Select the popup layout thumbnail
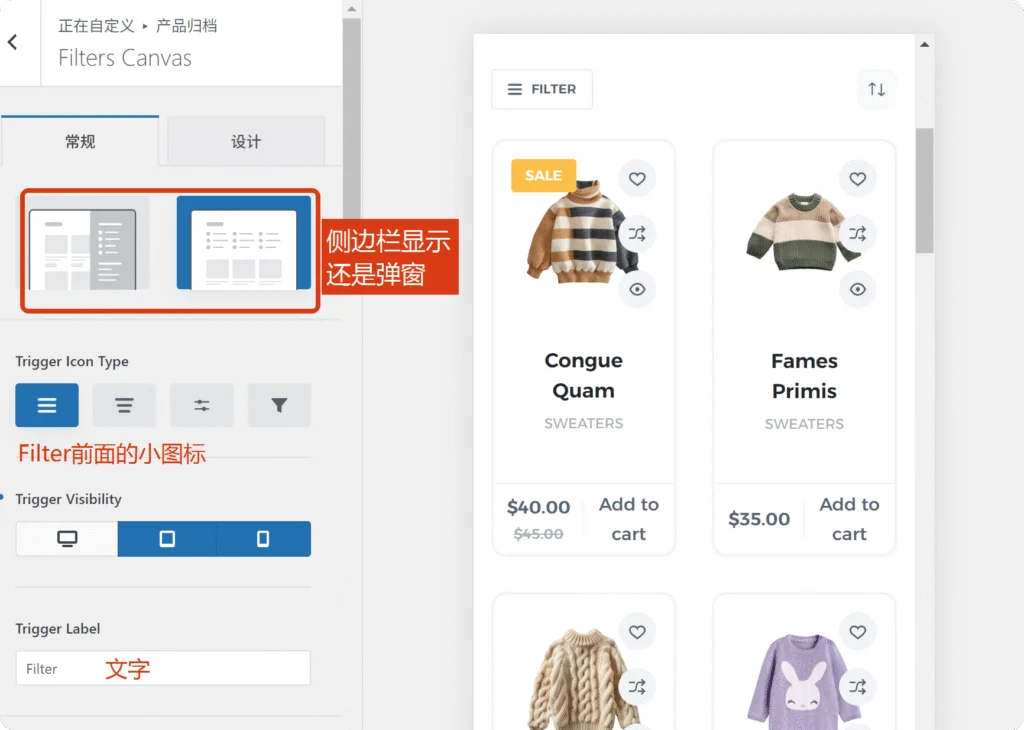 [x=244, y=243]
